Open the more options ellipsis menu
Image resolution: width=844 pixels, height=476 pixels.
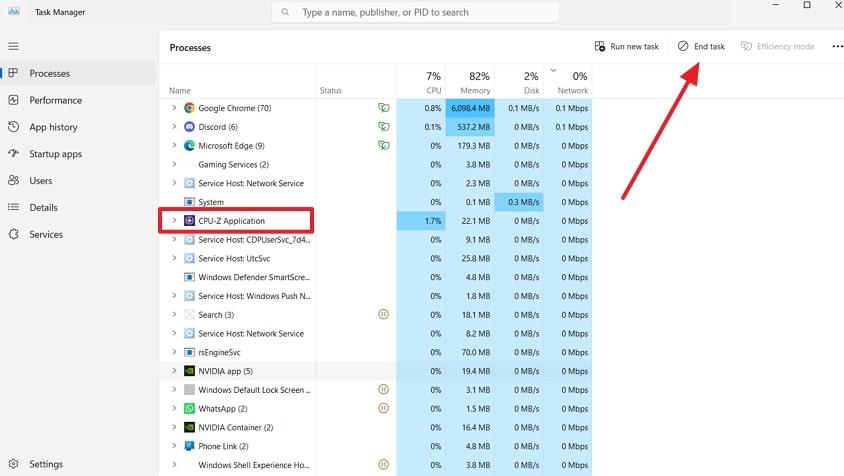(837, 46)
